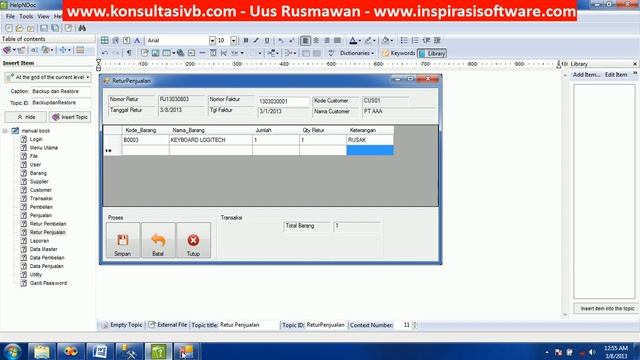This screenshot has width=640, height=360.
Task: Open the Move topic dropdown arrow
Action: point(69,50)
